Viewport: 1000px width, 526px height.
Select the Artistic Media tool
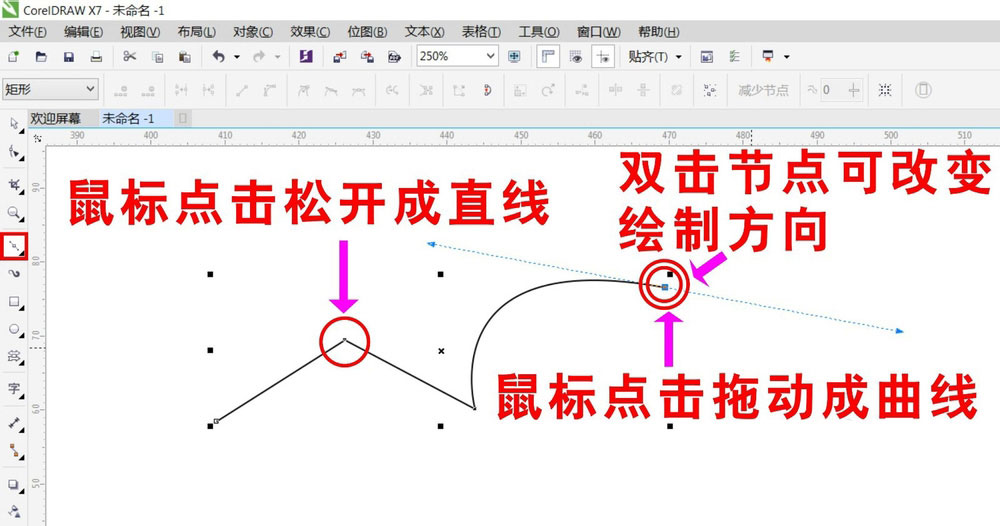click(x=13, y=274)
